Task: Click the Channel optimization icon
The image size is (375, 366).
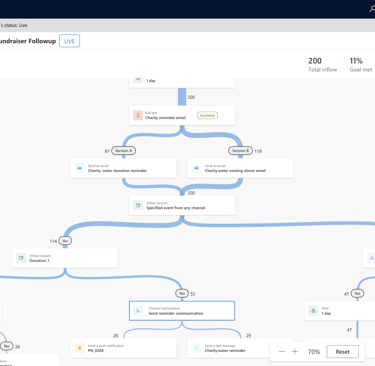Action: point(138,311)
